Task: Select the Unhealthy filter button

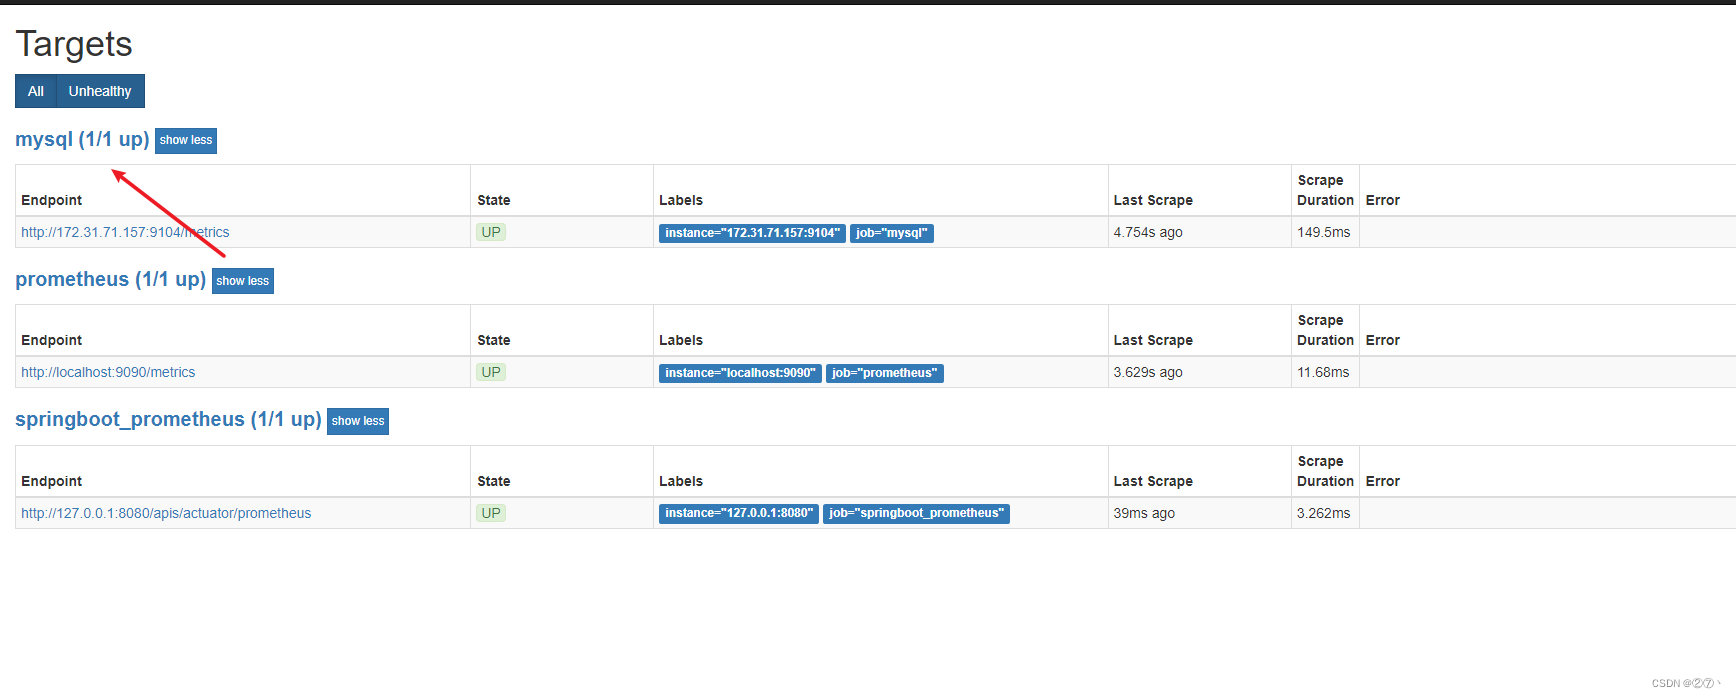Action: 100,91
